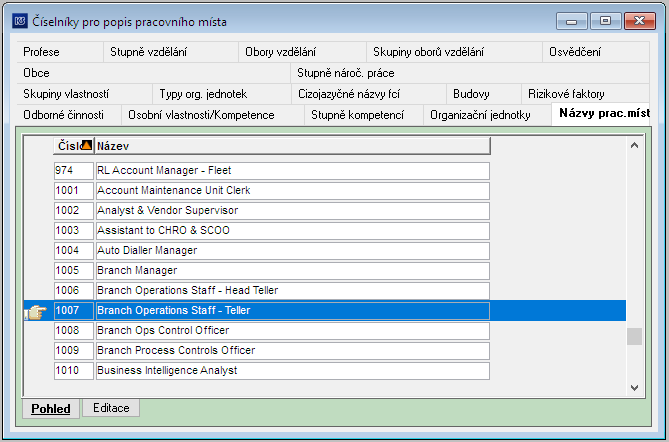Select Analyst & Vendor Supervisor row

click(x=293, y=211)
